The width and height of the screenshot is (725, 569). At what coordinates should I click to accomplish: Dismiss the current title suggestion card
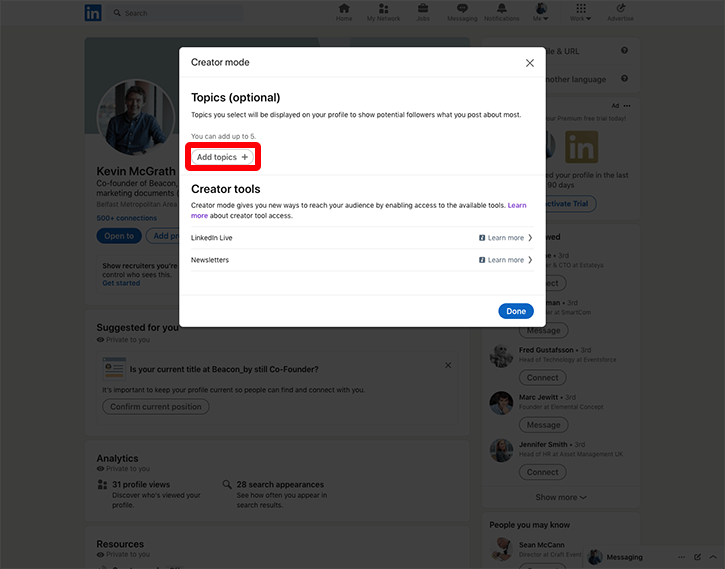pos(448,366)
